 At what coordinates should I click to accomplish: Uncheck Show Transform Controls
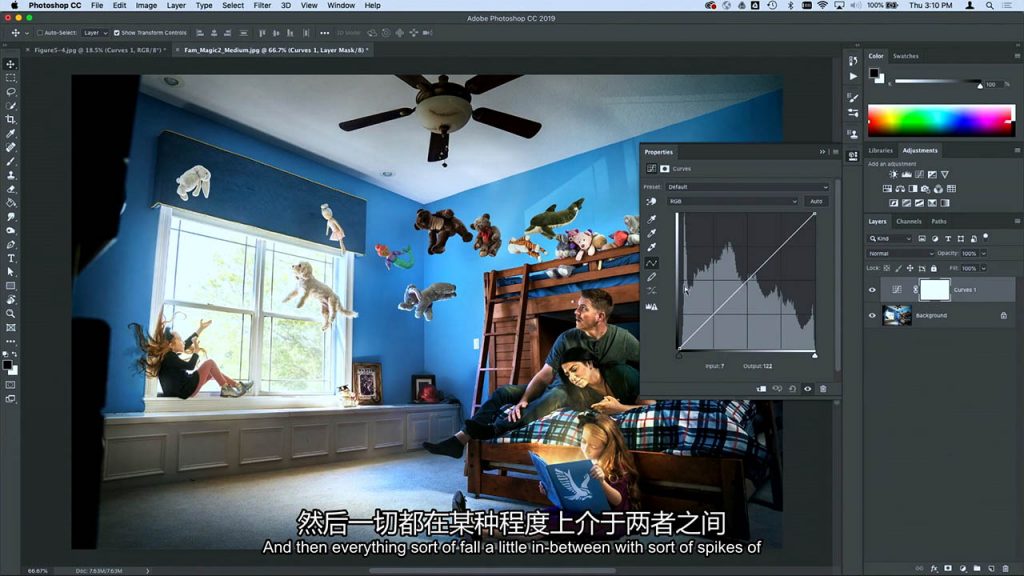[116, 33]
